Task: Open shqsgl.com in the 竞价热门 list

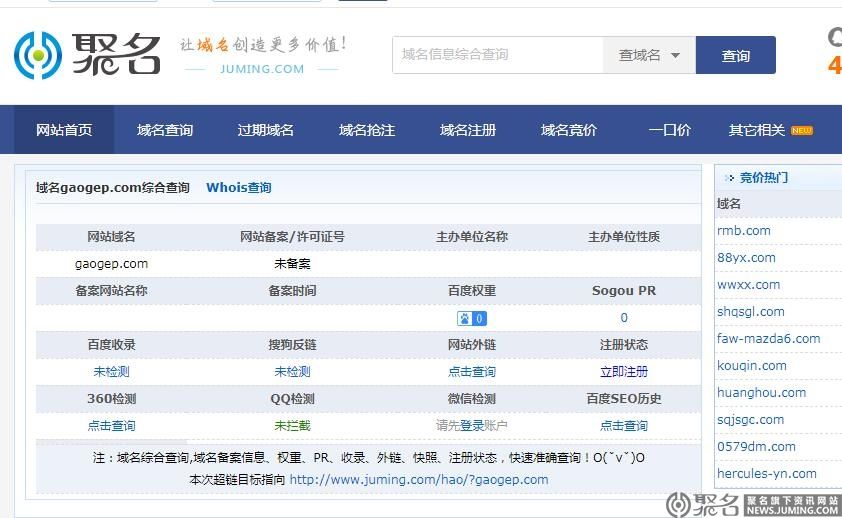Action: click(751, 312)
